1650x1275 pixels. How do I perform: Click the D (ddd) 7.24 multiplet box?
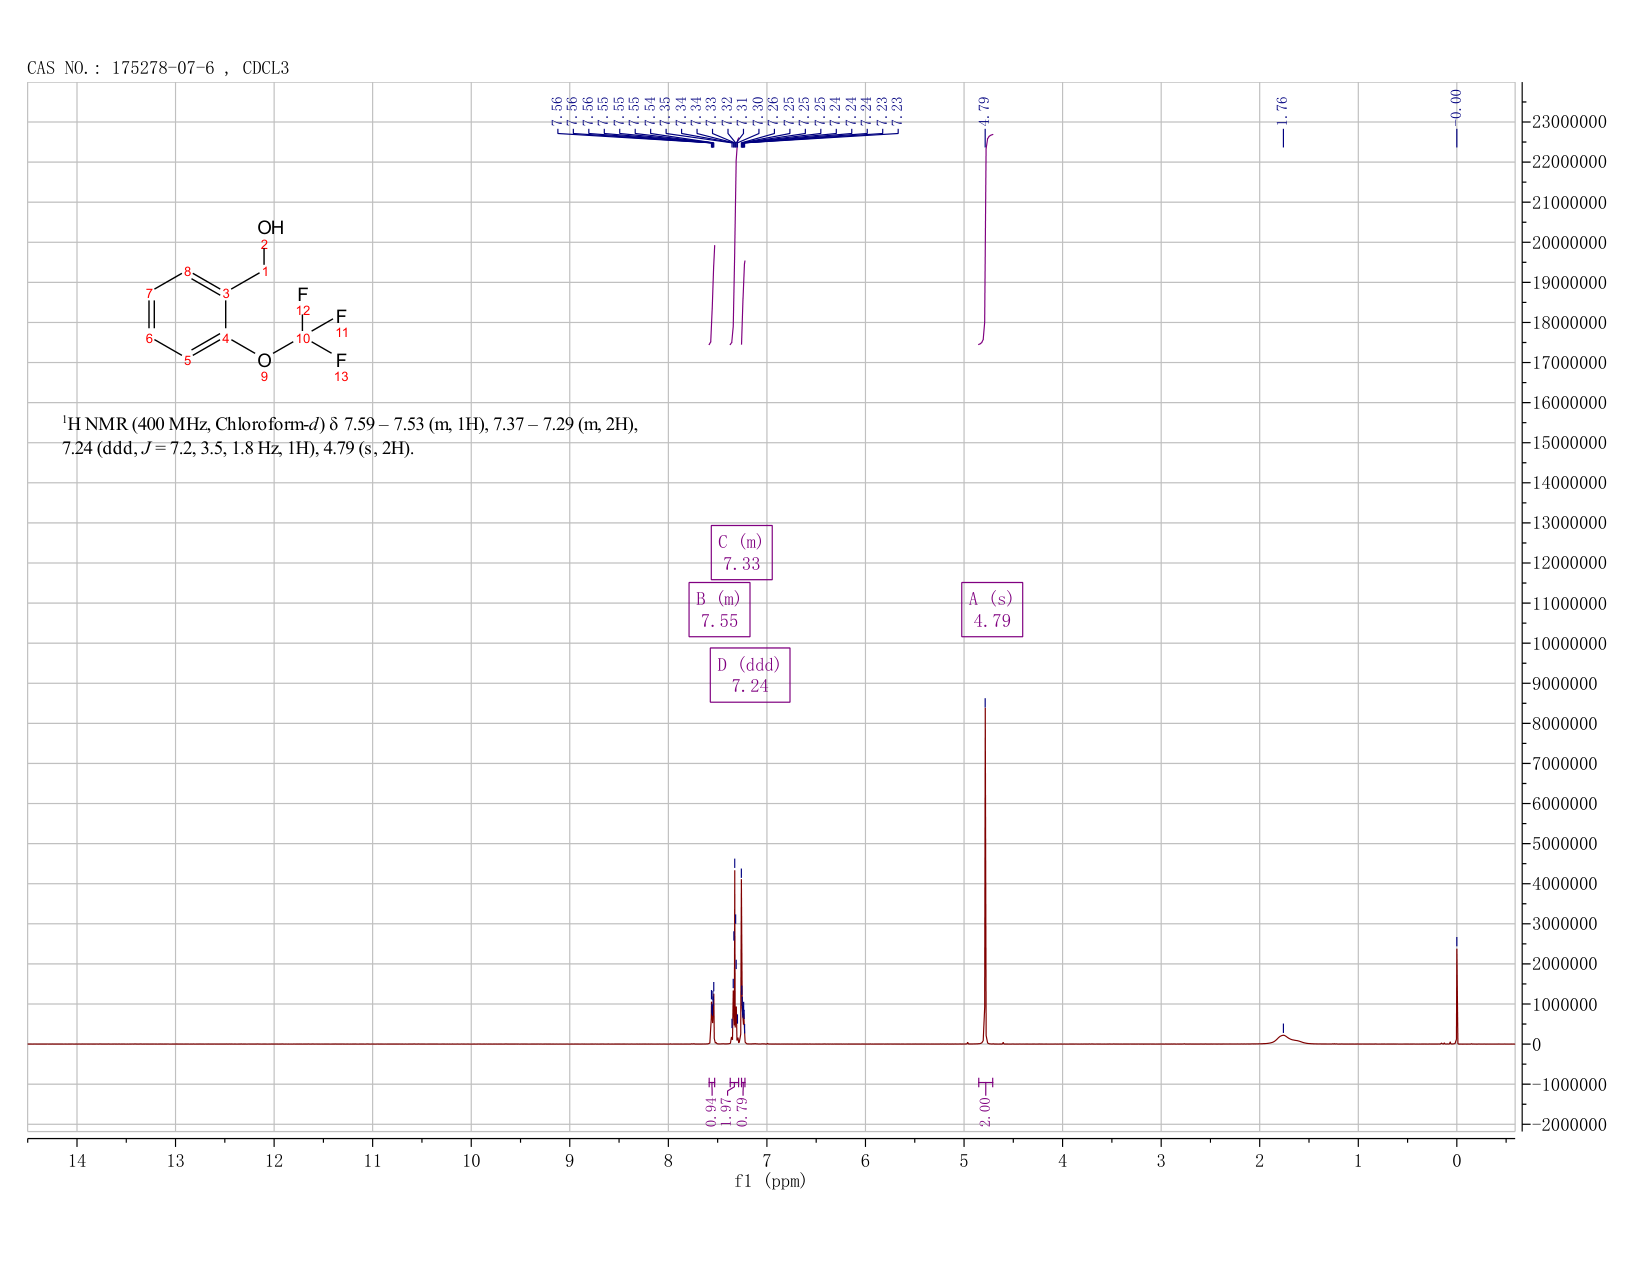(x=750, y=675)
